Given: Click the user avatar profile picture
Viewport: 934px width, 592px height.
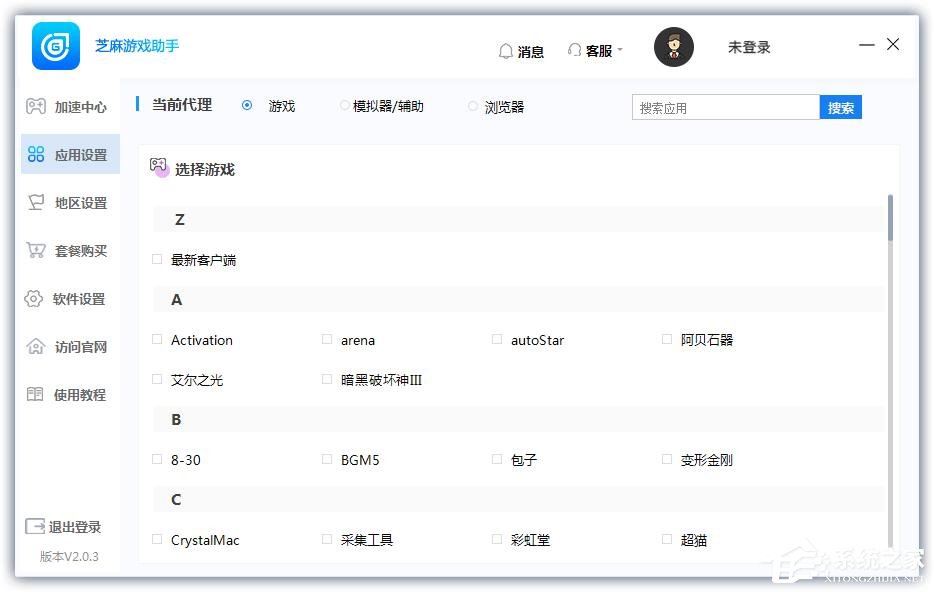Looking at the screenshot, I should (674, 47).
